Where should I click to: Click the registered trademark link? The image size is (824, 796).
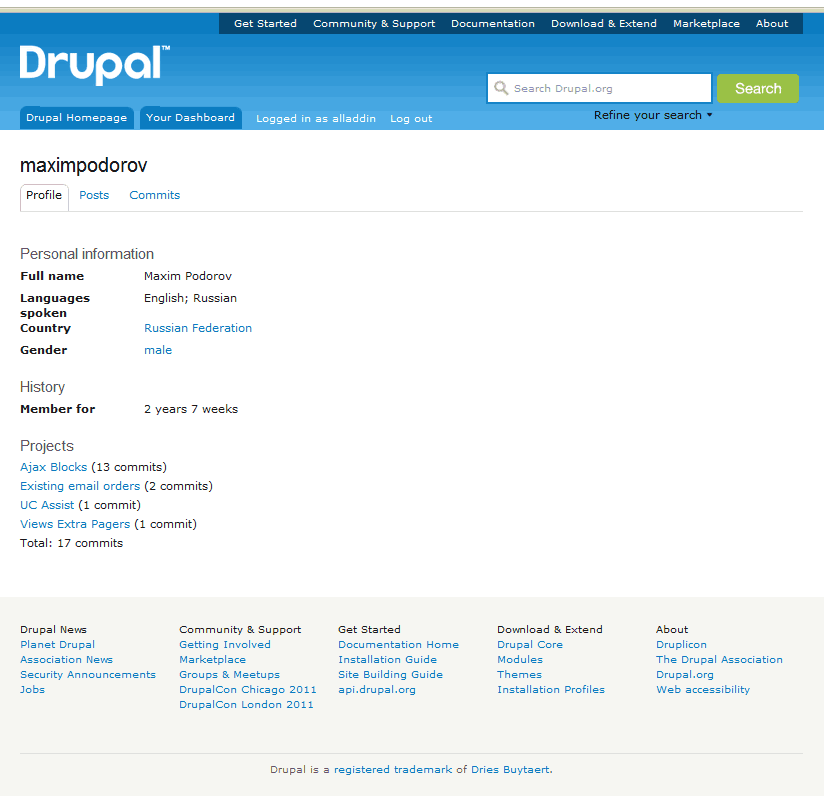[393, 770]
